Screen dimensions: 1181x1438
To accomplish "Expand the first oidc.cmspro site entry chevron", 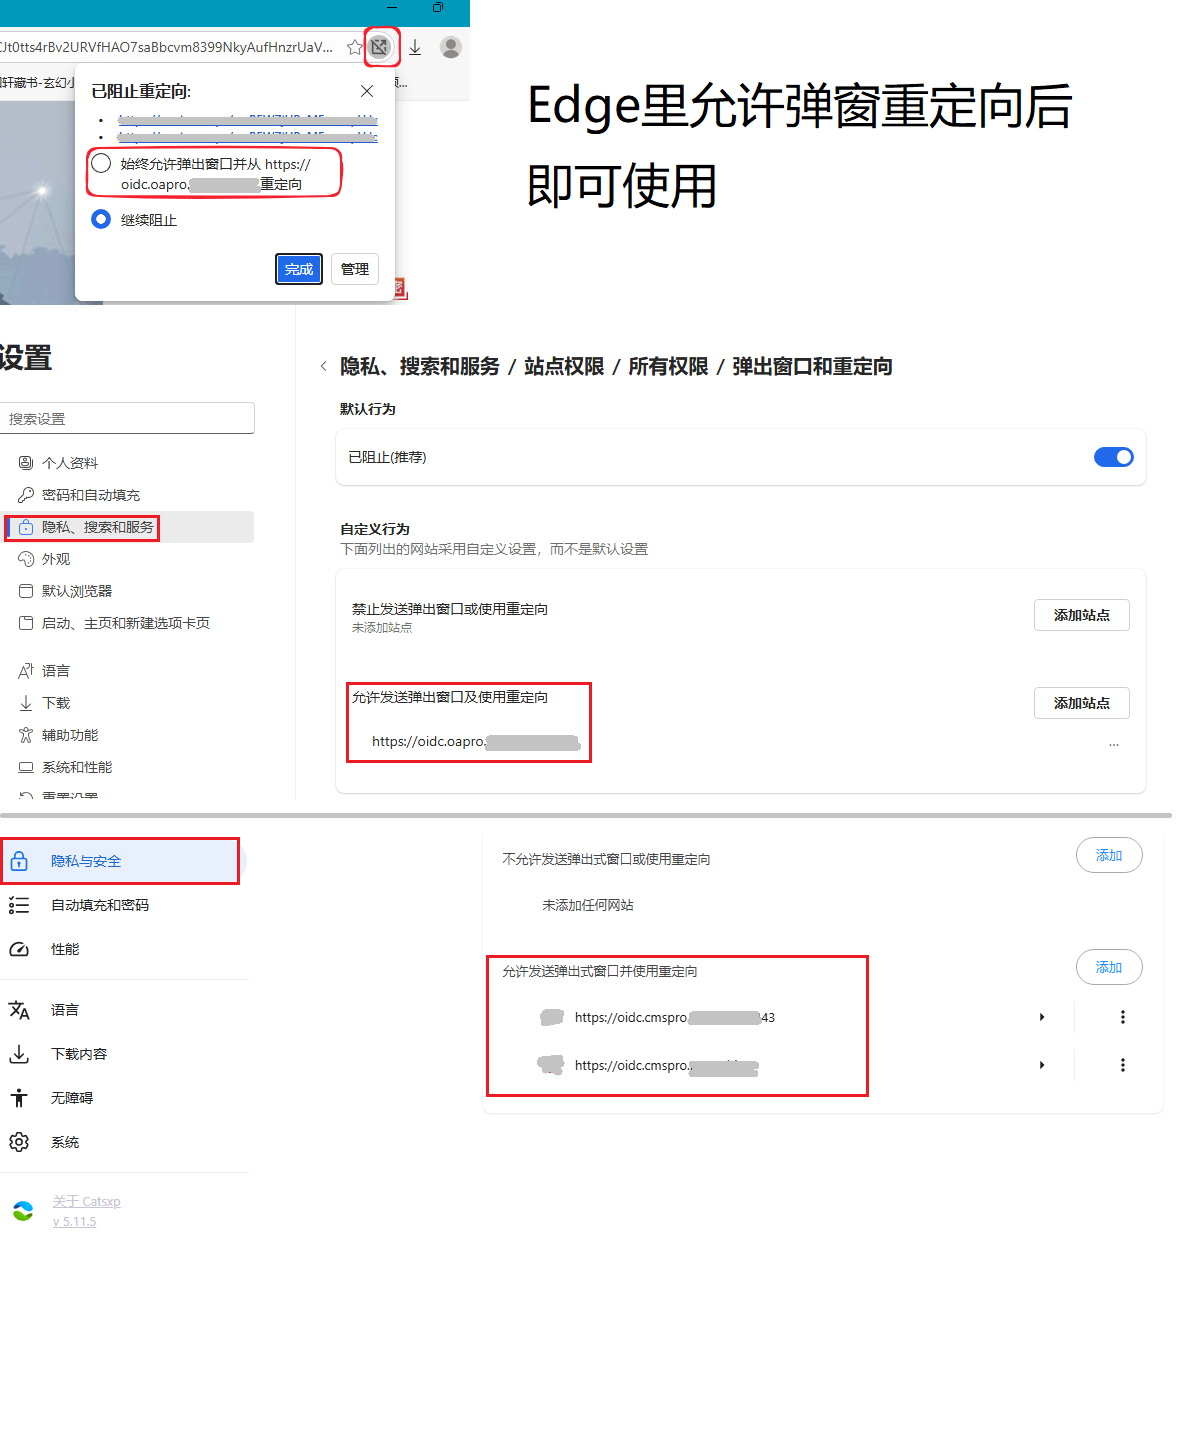I will click(1041, 1017).
